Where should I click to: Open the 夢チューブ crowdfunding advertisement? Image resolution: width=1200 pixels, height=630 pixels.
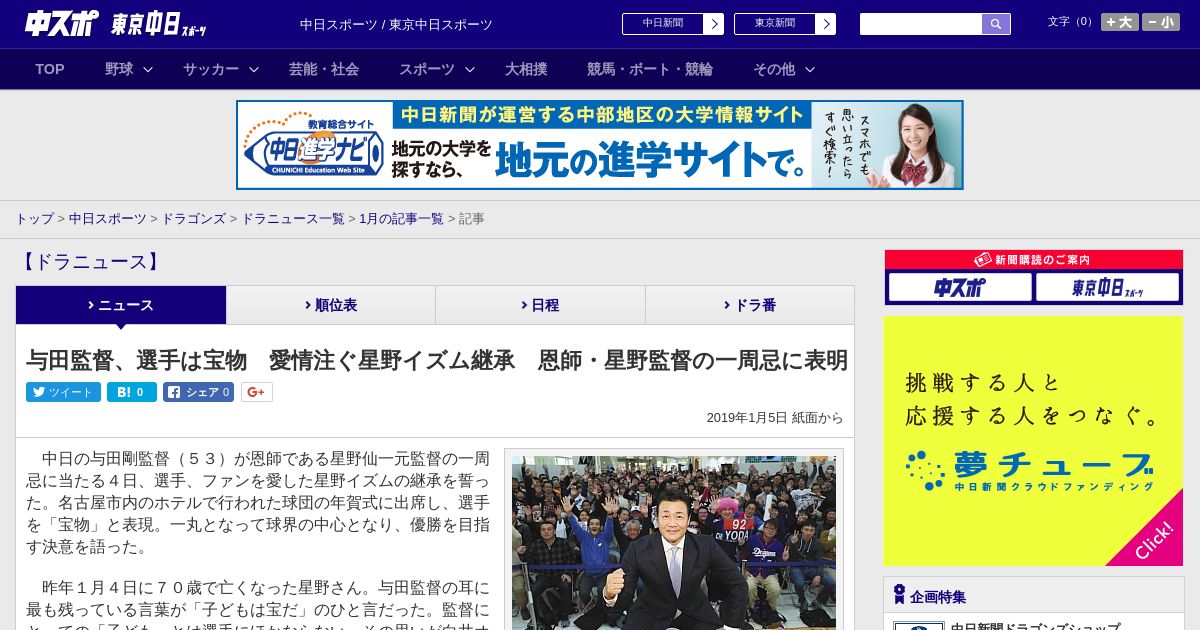pyautogui.click(x=1033, y=441)
